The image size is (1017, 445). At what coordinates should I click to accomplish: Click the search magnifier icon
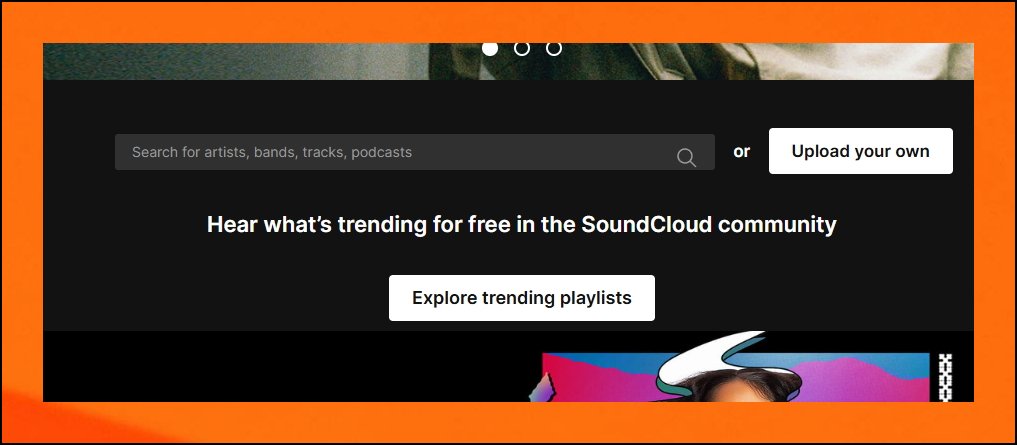click(686, 157)
